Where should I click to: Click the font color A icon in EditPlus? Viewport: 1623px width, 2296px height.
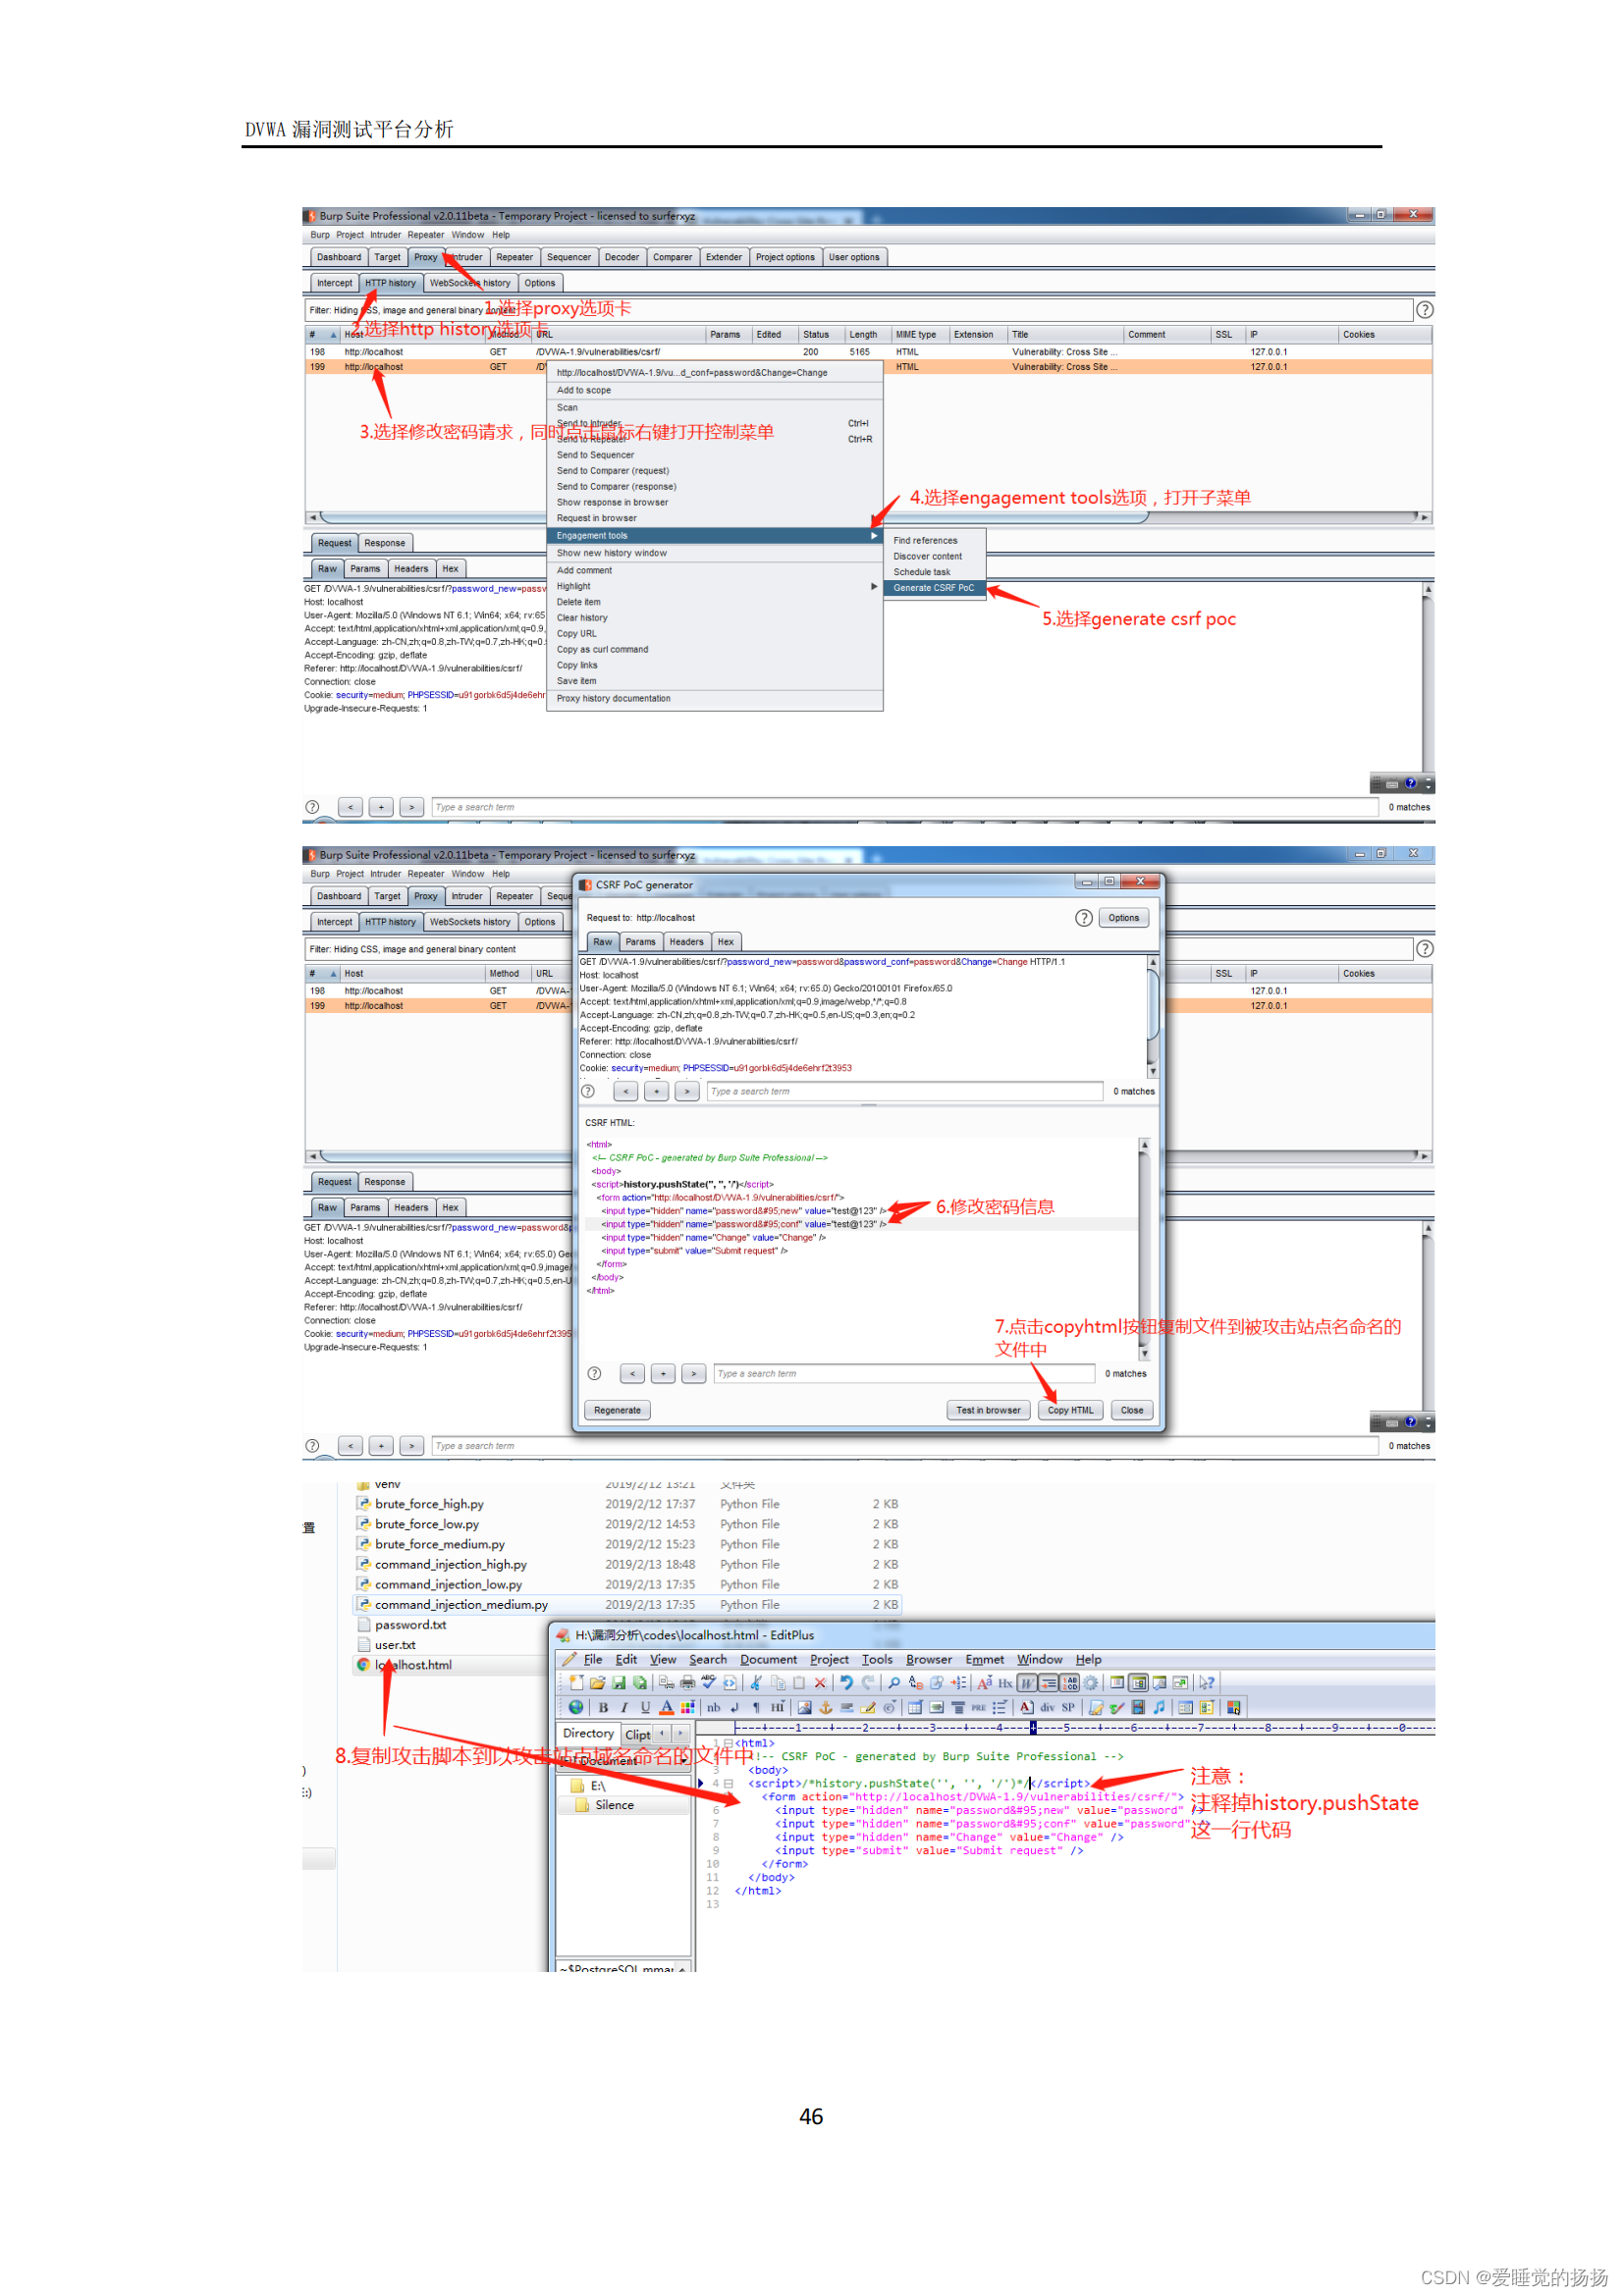point(667,1707)
